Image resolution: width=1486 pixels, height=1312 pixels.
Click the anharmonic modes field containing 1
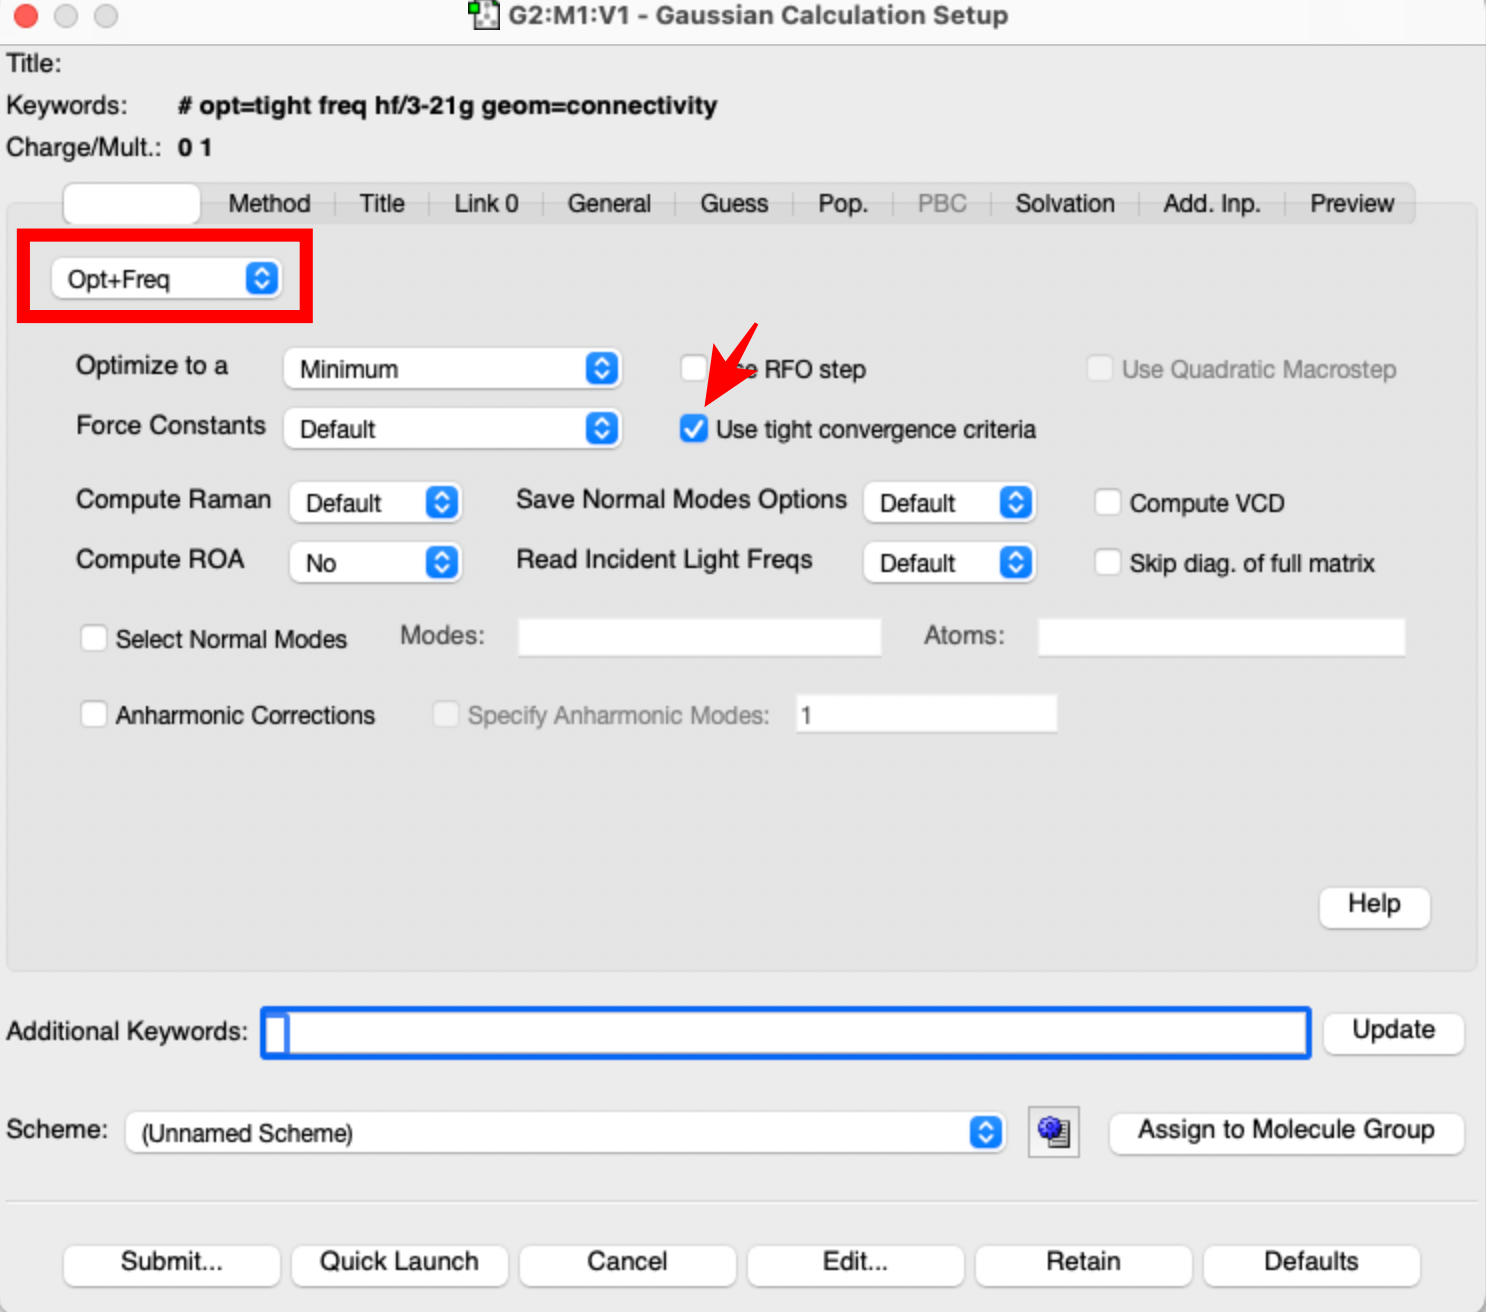tap(926, 714)
